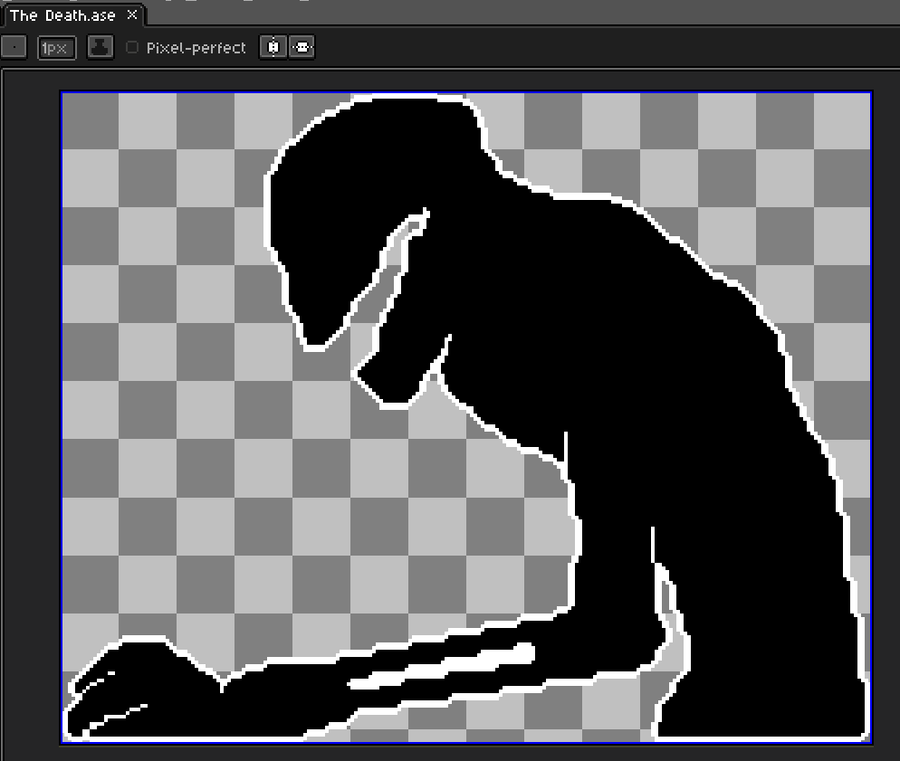Toggle vertical symmetry mode
Viewport: 900px width, 761px height.
(302, 47)
